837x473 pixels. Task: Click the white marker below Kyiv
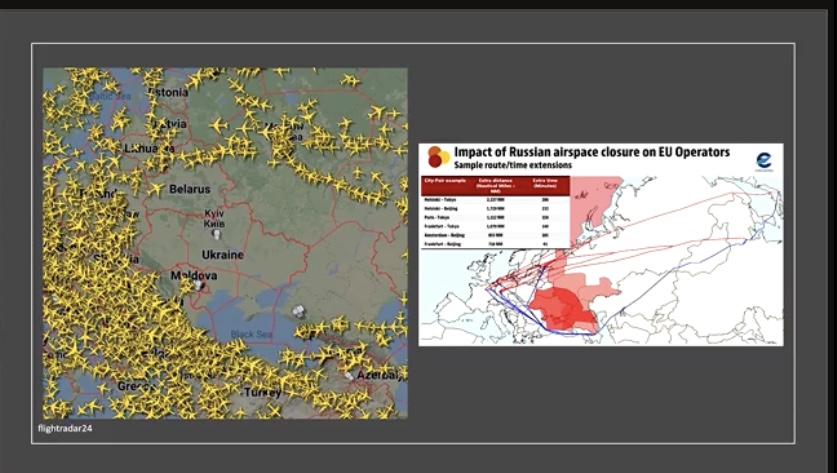(216, 234)
